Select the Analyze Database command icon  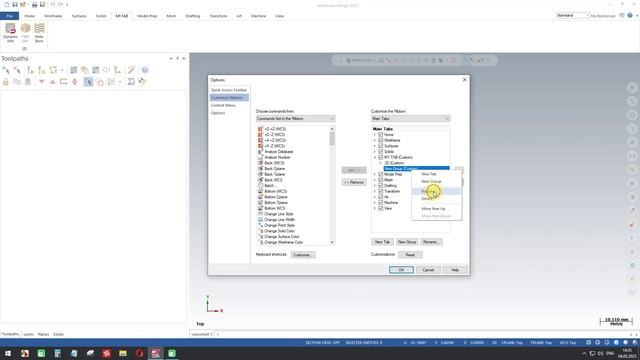click(x=260, y=151)
